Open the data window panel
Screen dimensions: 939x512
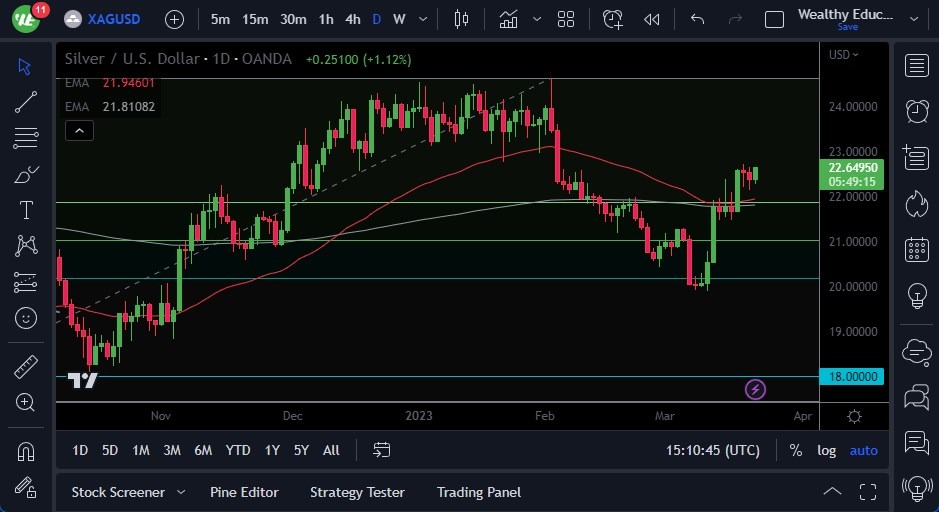pos(916,157)
